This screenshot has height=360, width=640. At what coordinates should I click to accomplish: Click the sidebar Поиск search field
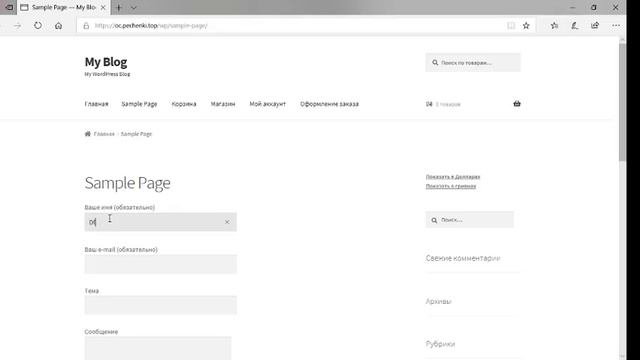(x=469, y=220)
